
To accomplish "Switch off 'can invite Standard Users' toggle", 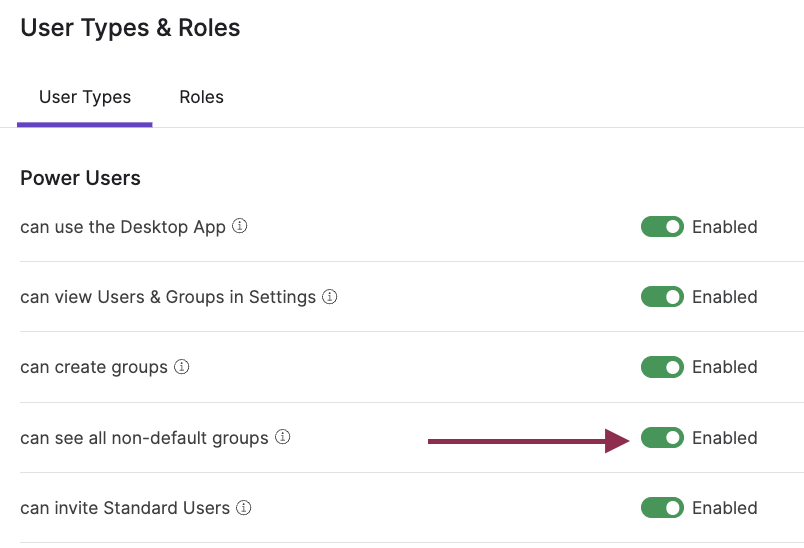I will pos(662,508).
